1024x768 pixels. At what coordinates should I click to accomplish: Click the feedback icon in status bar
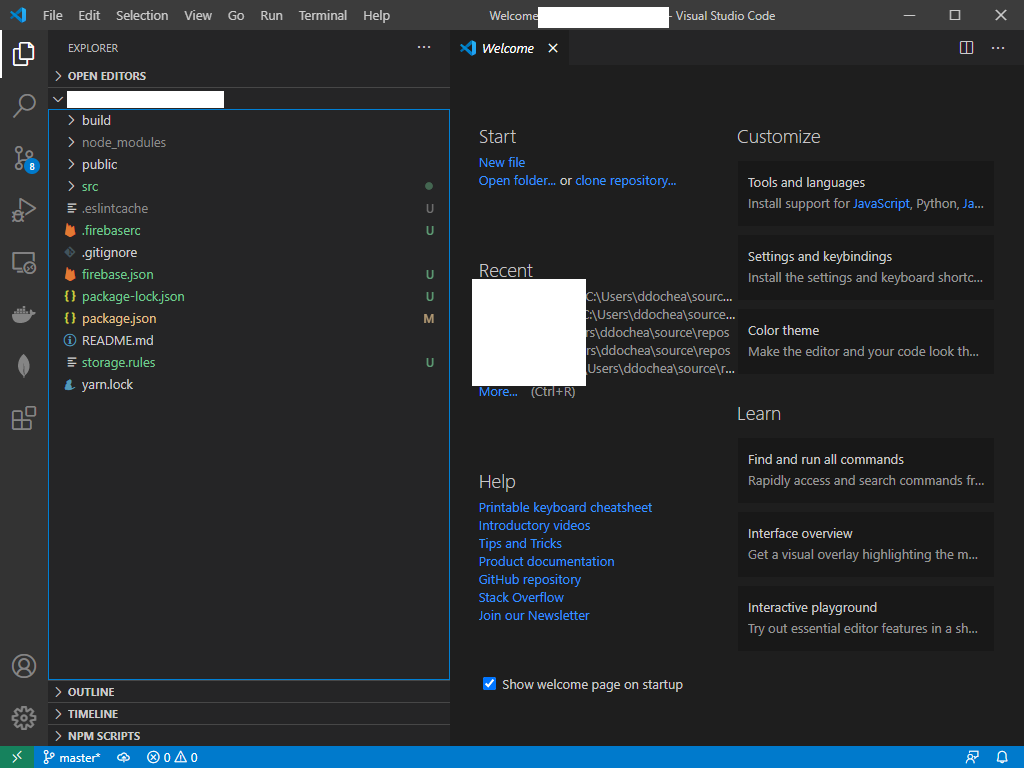(972, 758)
